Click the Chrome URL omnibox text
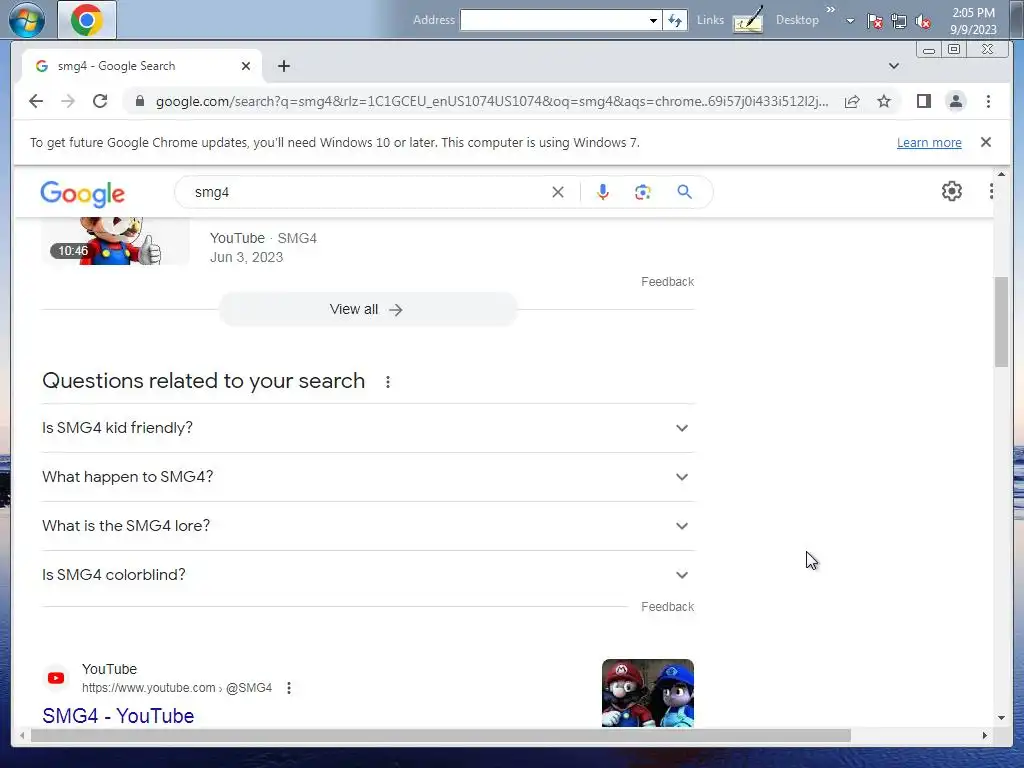The width and height of the screenshot is (1024, 768). [x=492, y=101]
